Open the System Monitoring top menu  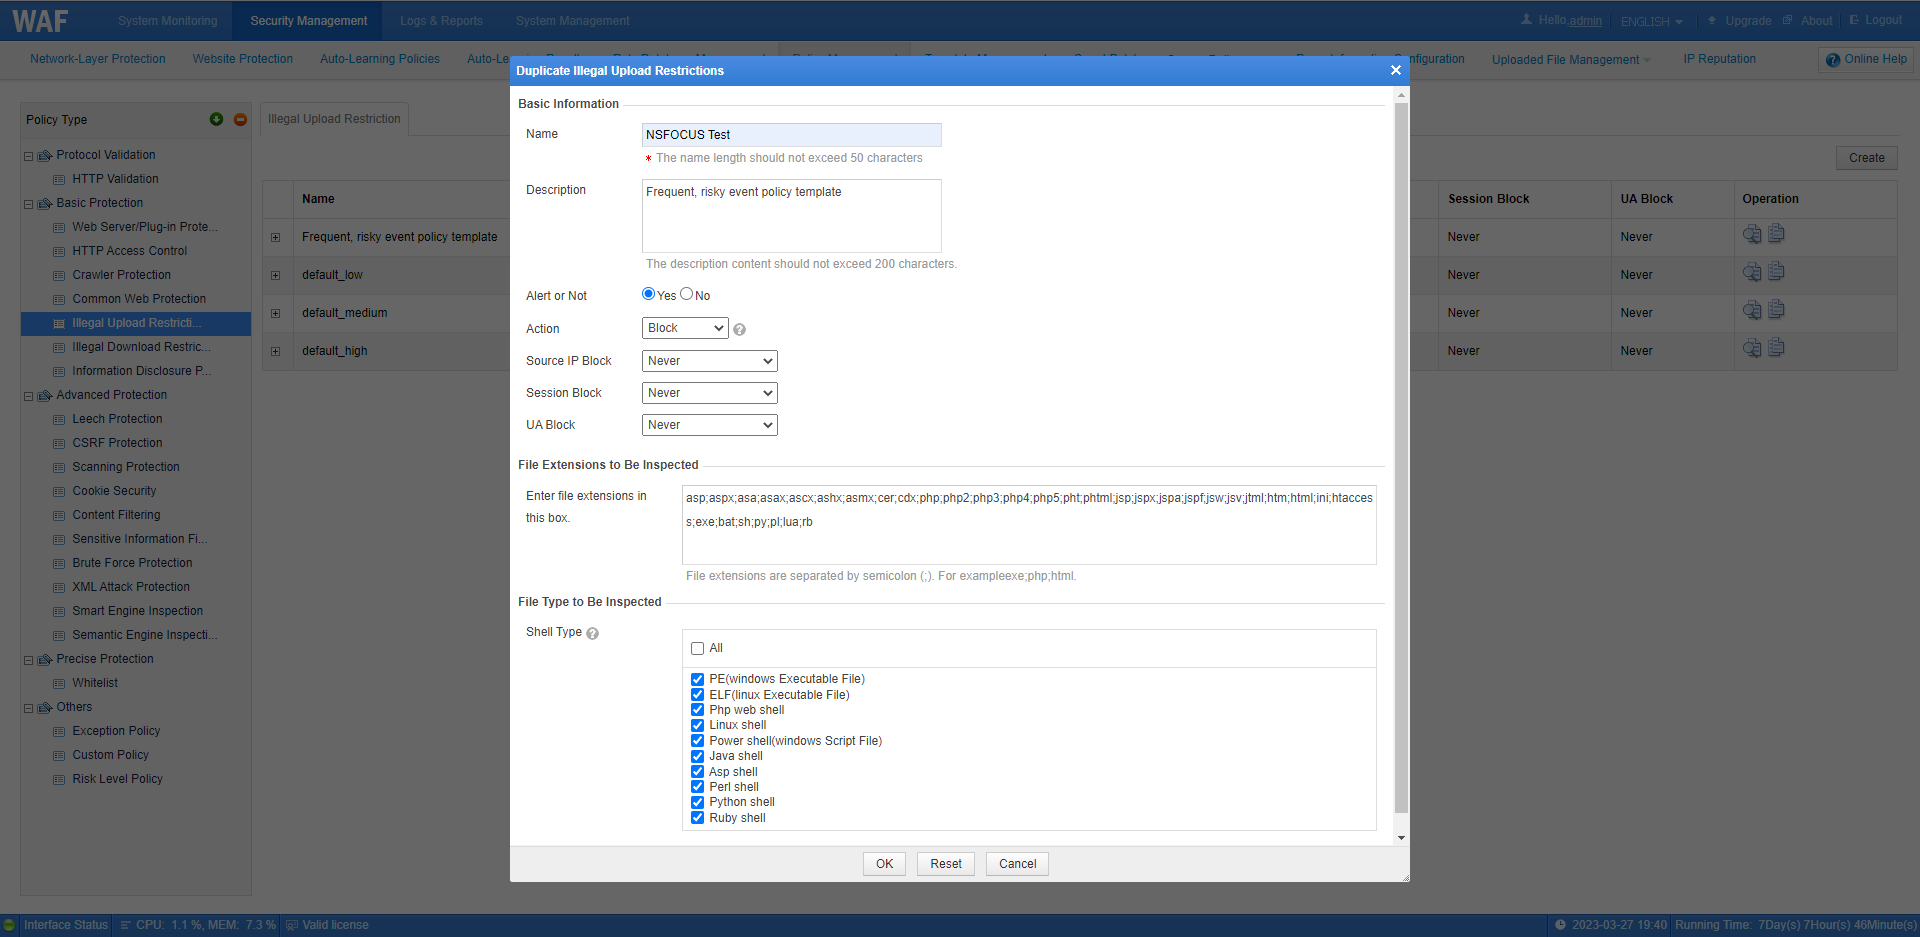click(167, 21)
